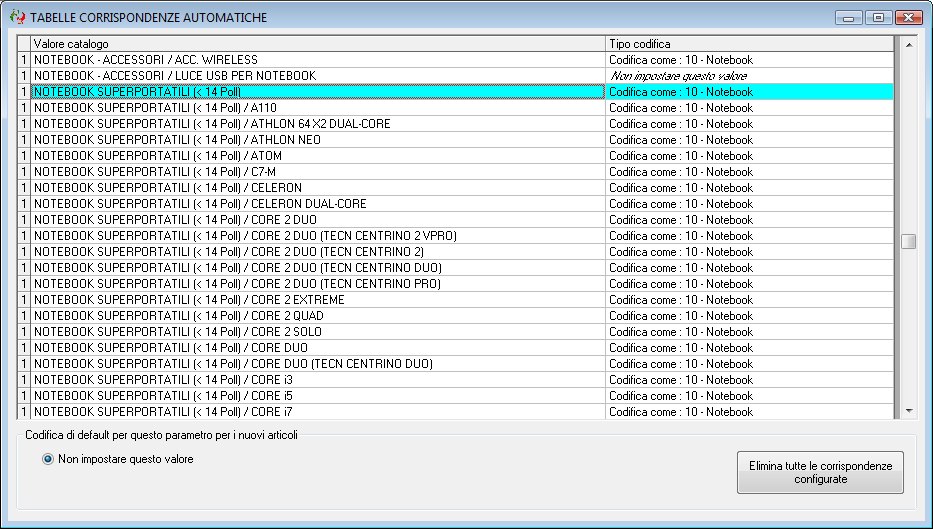Click the 'Valore catalogo' column header

(318, 44)
